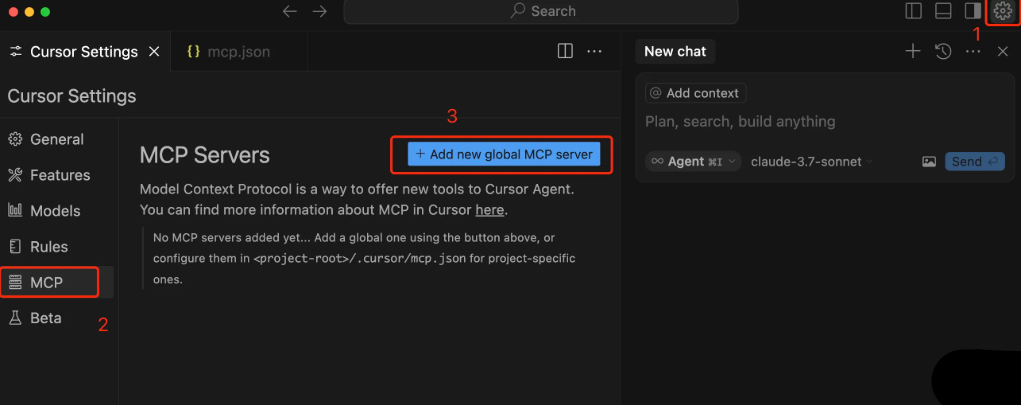This screenshot has height=405, width=1021.
Task: Click the Cursor Settings page title
Action: (x=72, y=96)
